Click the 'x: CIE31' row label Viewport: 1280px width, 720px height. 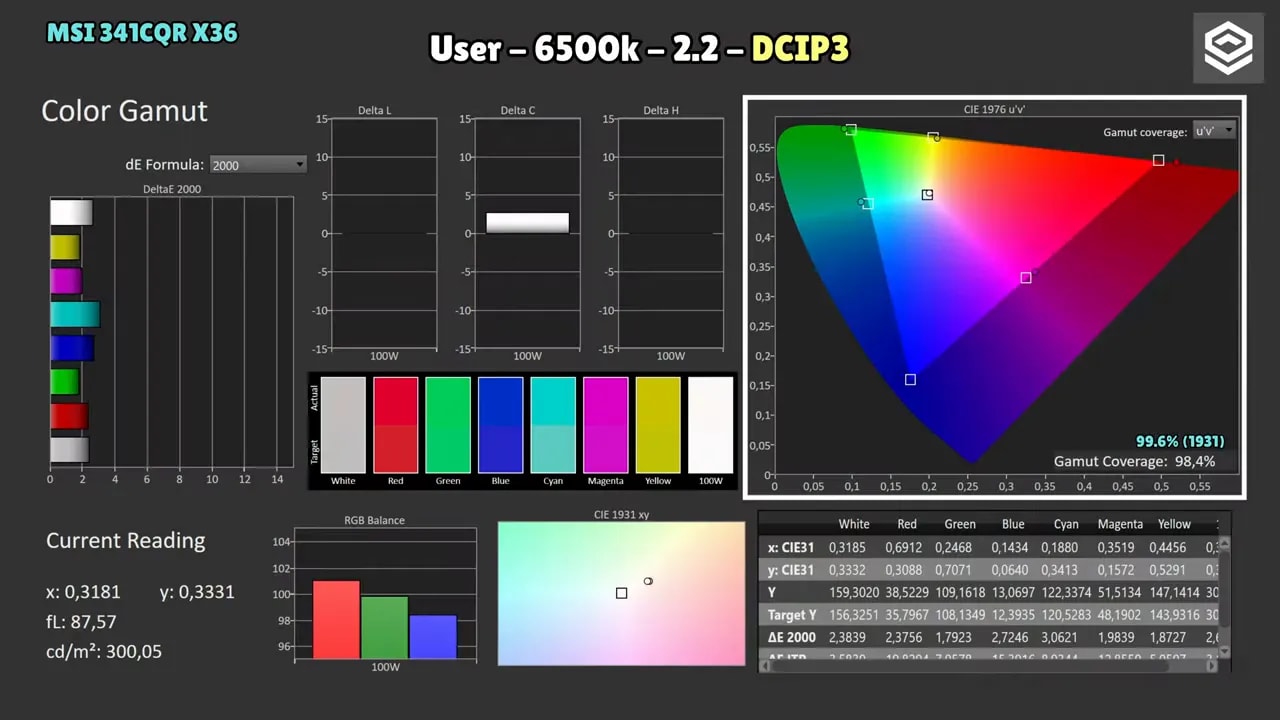[x=790, y=547]
